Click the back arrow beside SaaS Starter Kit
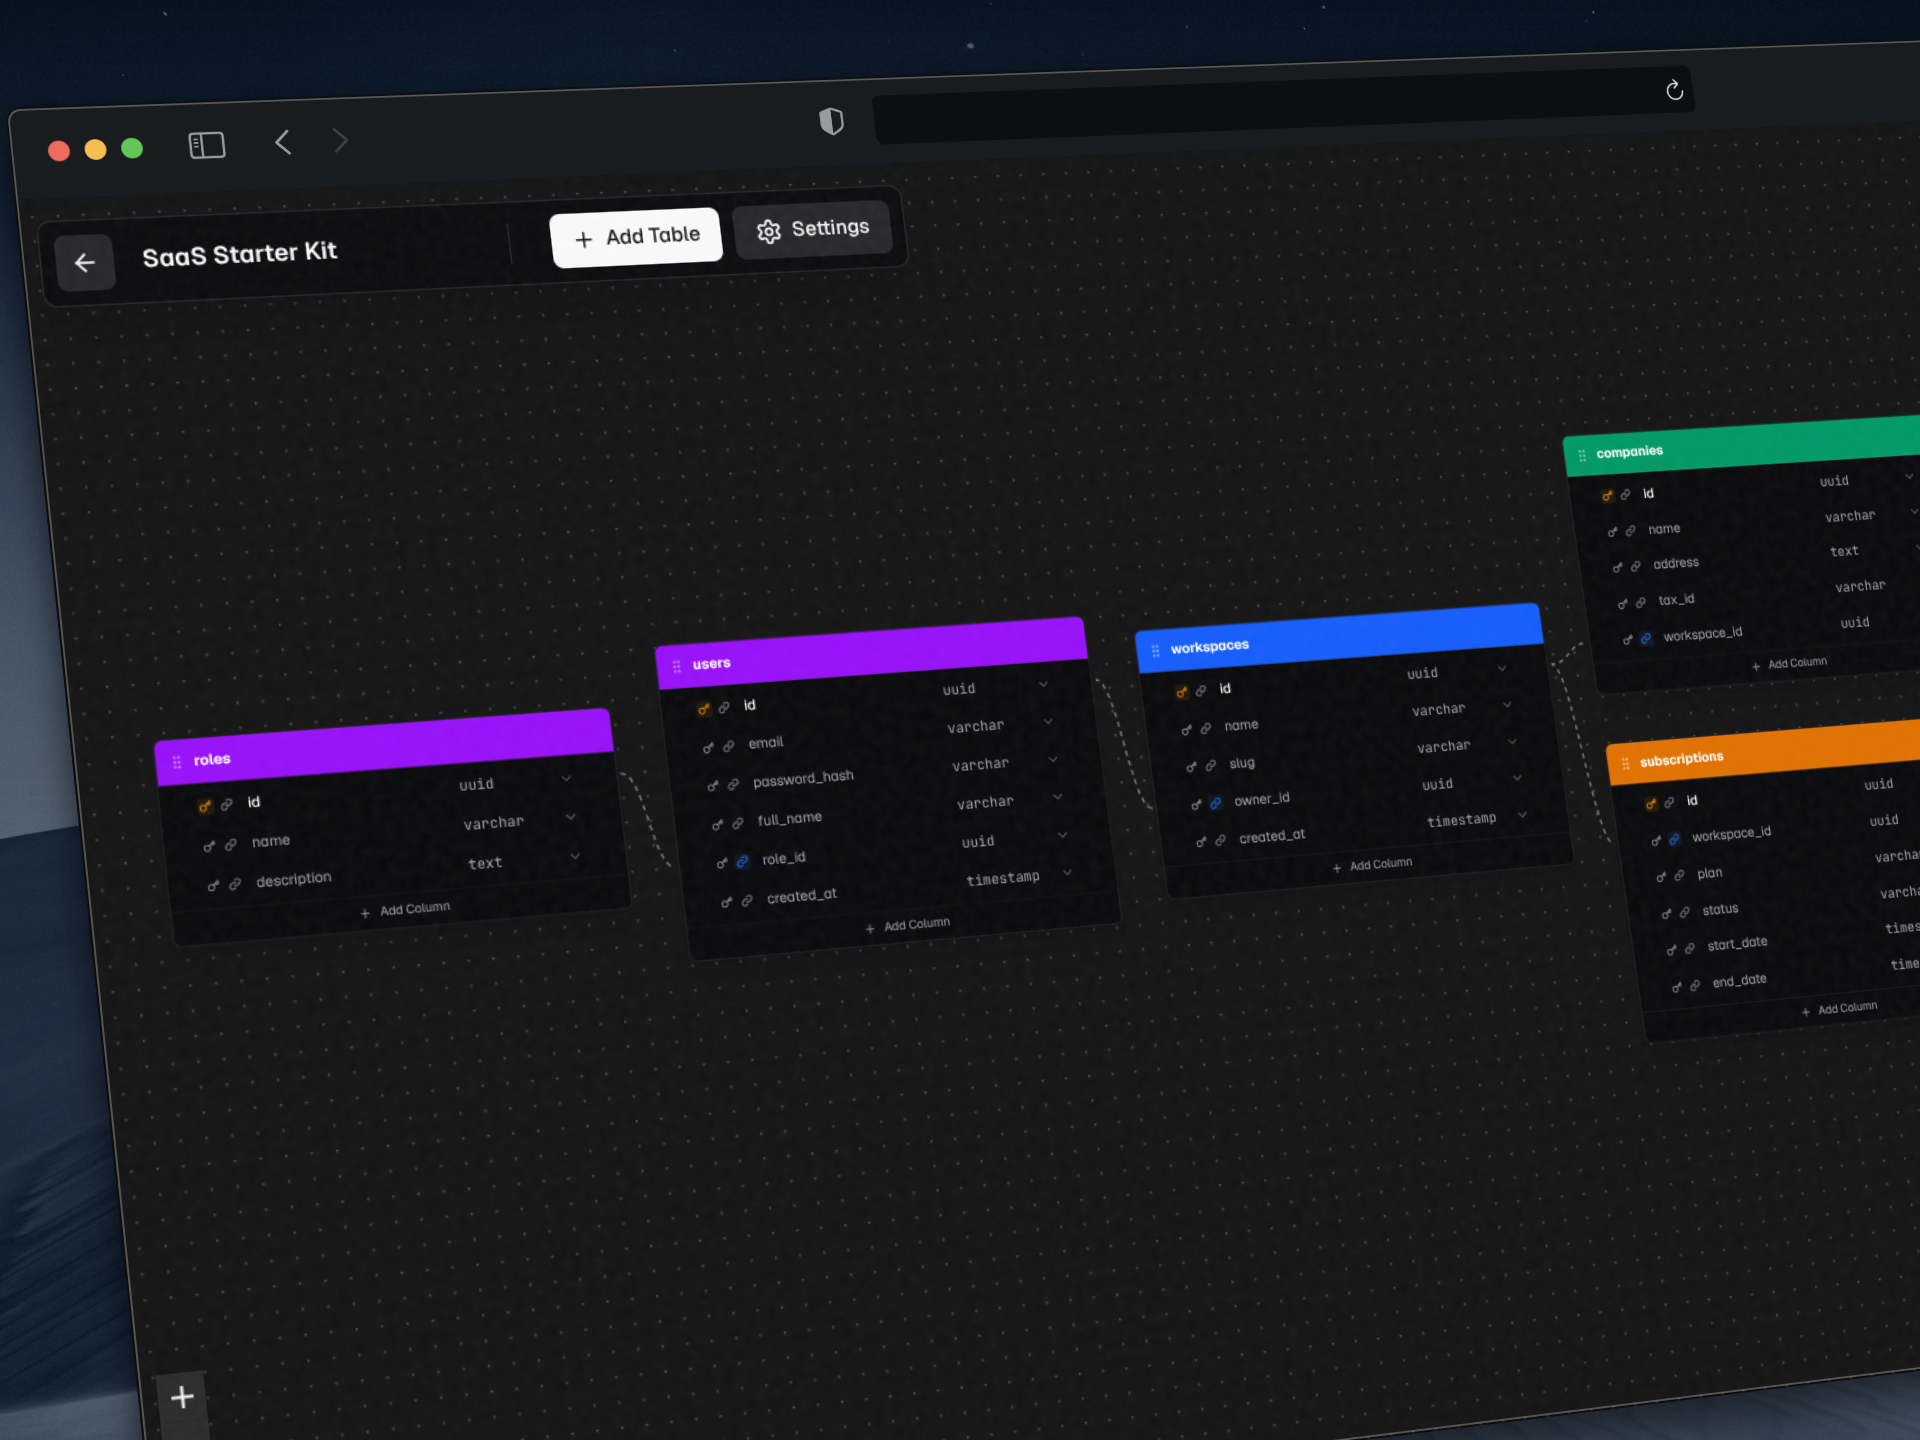Screen dimensions: 1920x1440 tap(85, 263)
